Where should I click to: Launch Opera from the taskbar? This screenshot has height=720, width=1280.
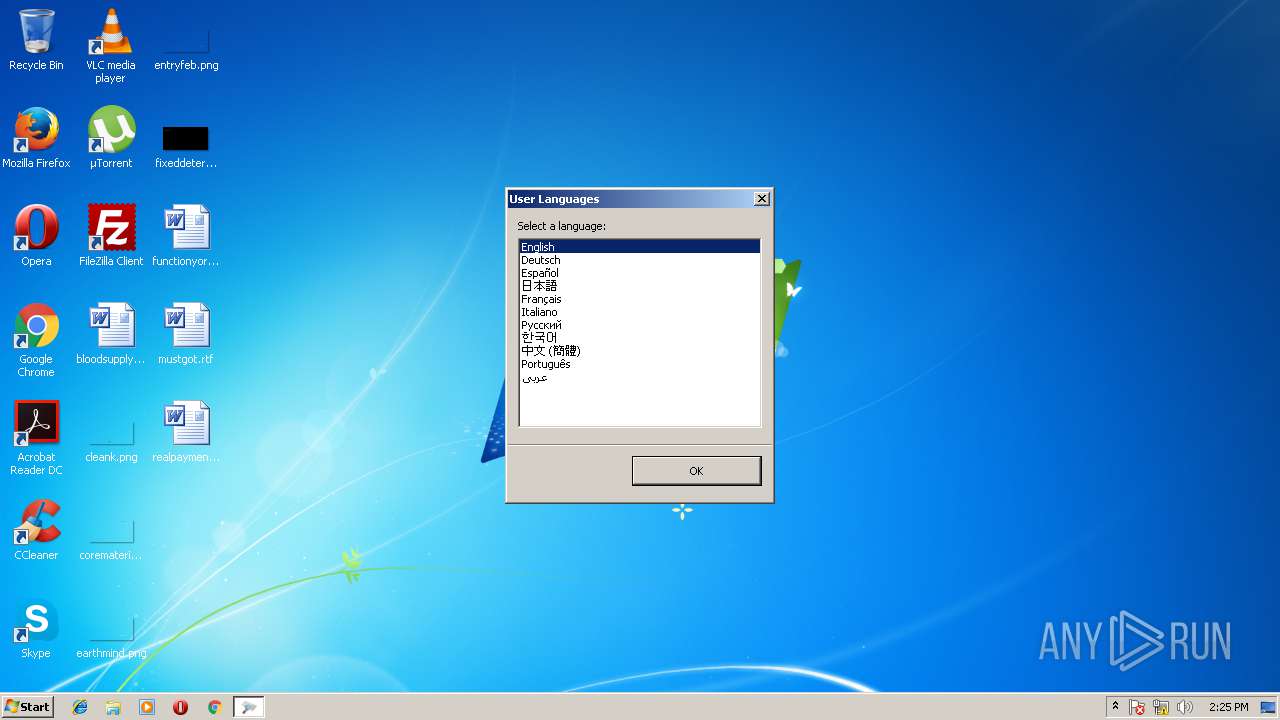tap(181, 707)
